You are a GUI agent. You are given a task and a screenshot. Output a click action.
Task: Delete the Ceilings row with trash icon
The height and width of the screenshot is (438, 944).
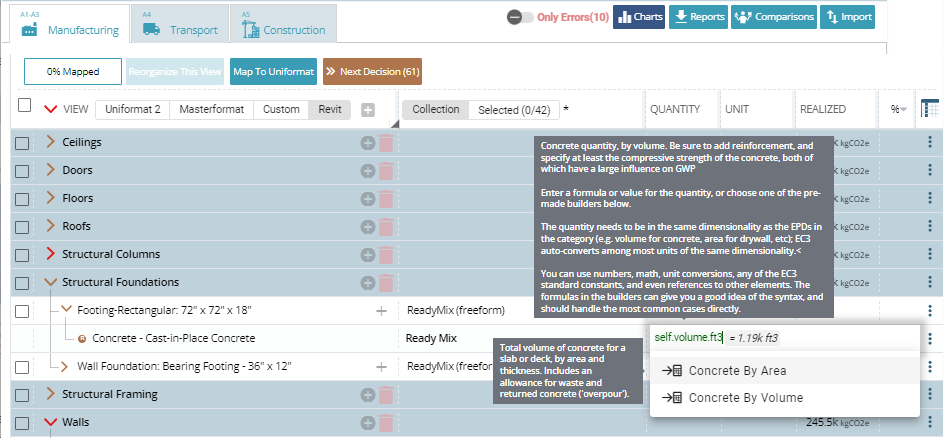[386, 143]
